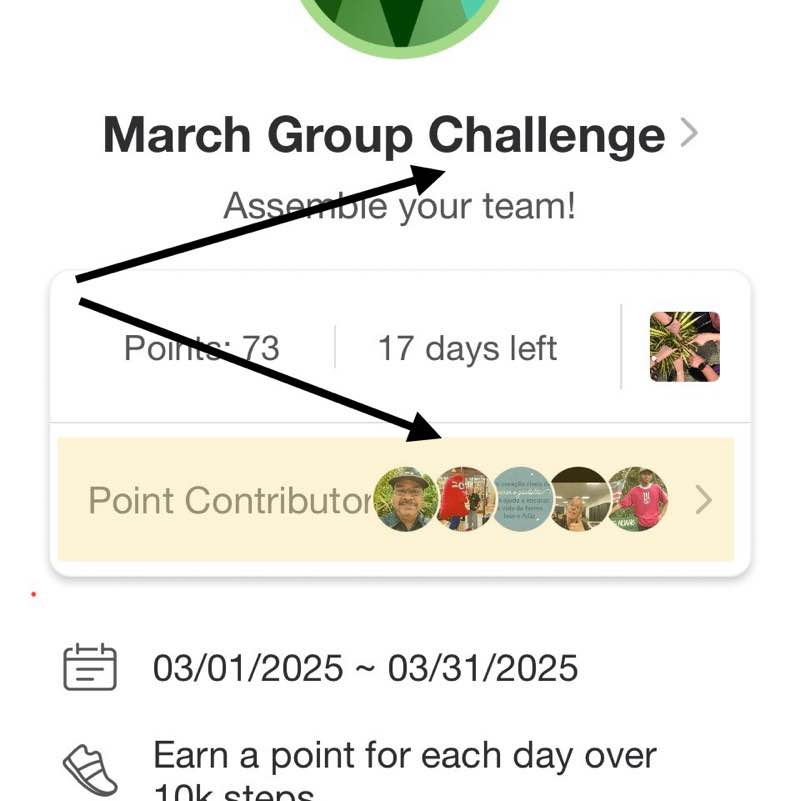Select the Points: 73 counter

pos(201,349)
